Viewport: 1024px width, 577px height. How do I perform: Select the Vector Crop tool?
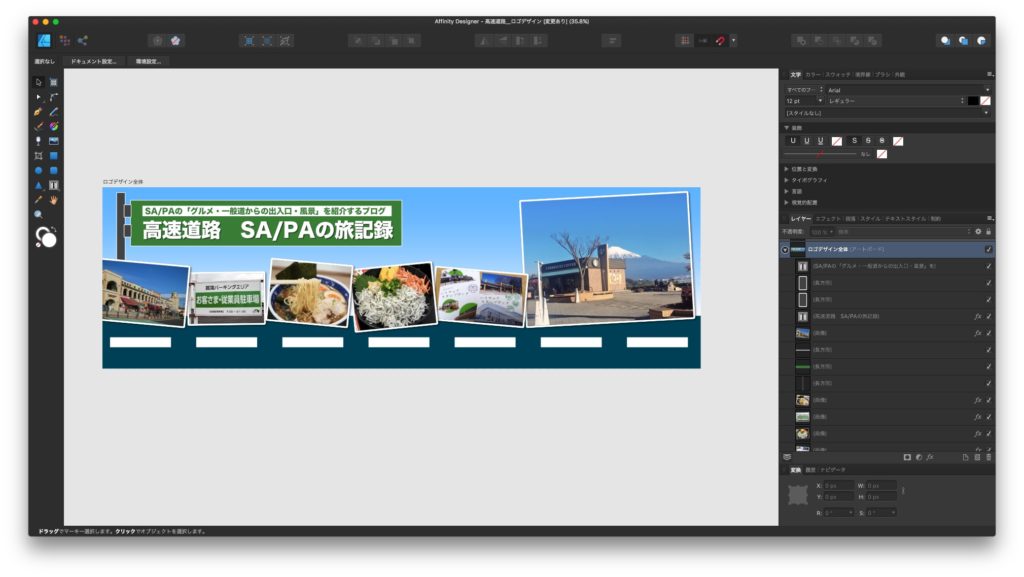click(x=39, y=156)
